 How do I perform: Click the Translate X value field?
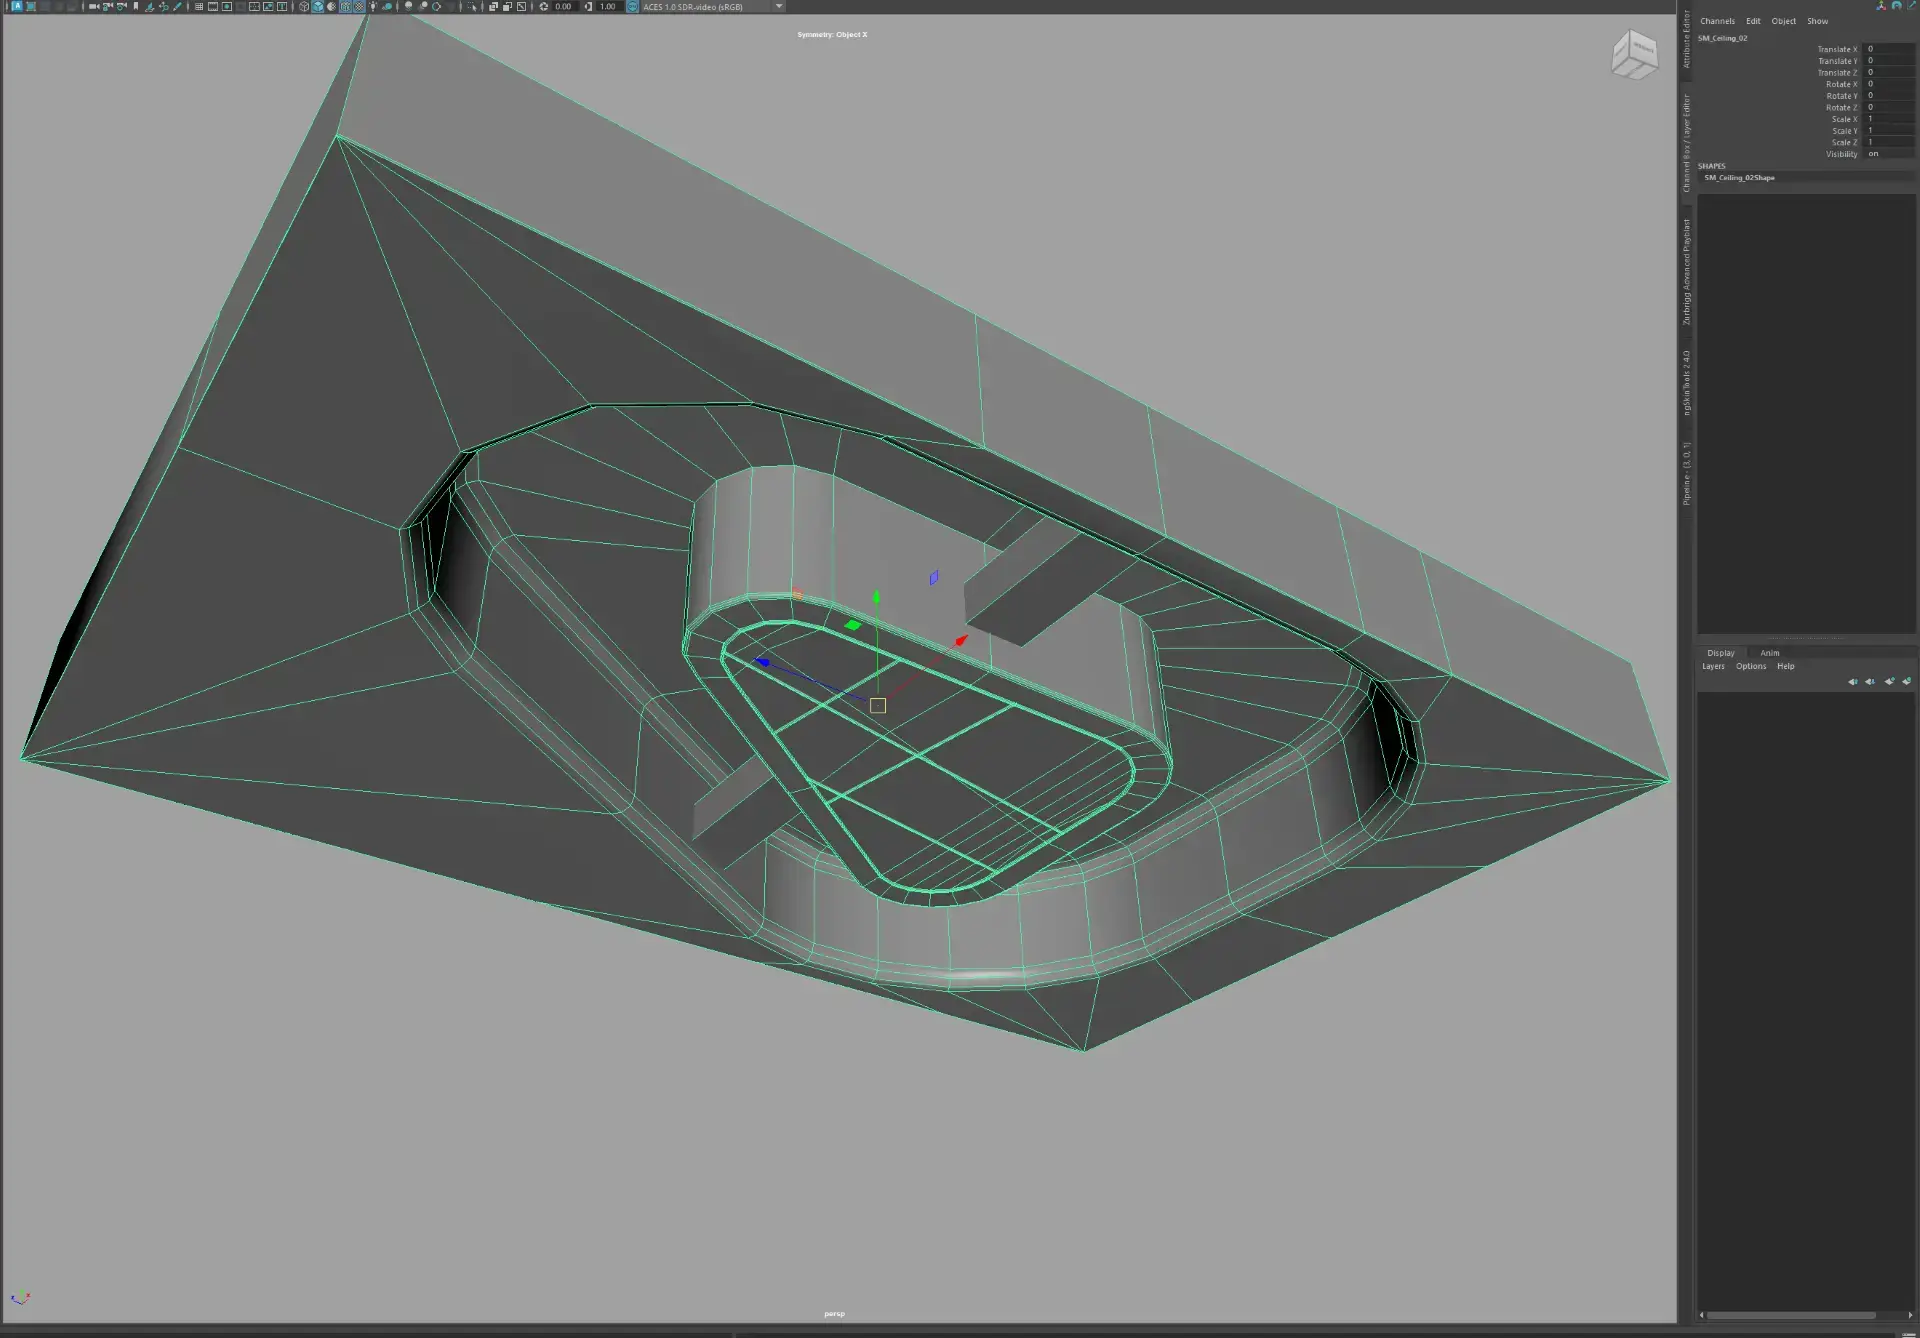point(1888,49)
